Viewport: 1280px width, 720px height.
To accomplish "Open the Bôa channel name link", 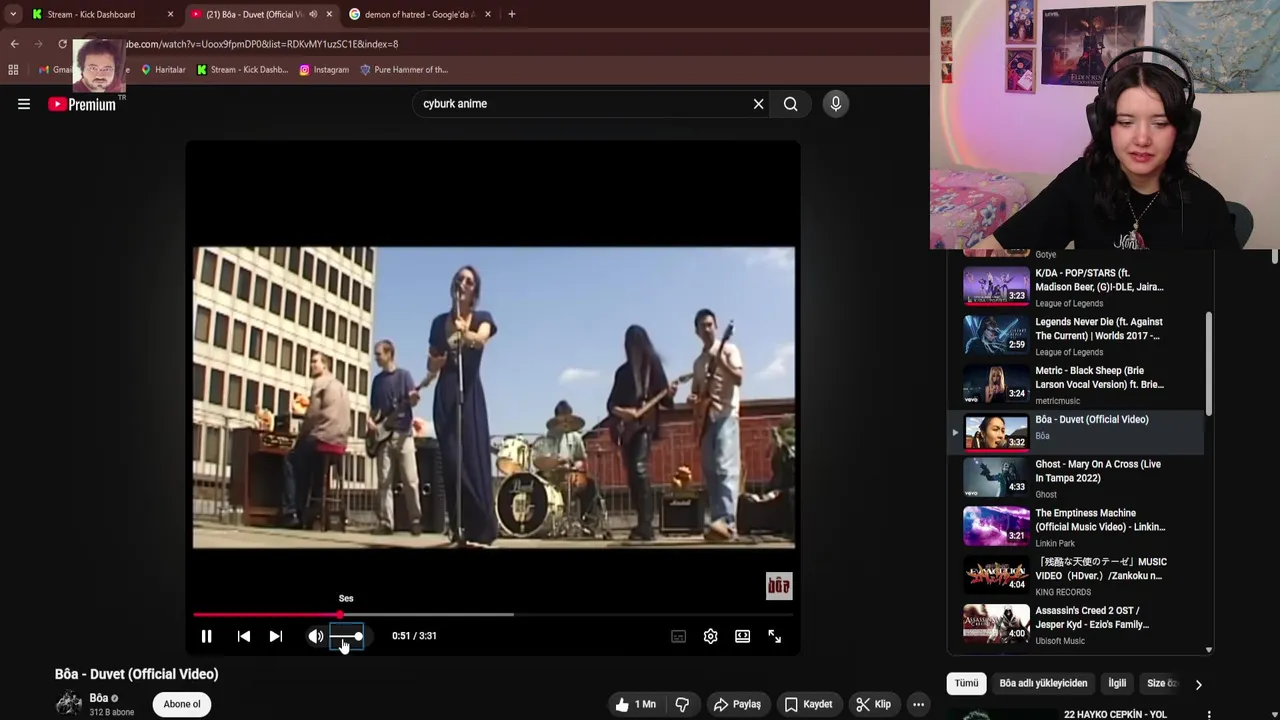I will 99,698.
